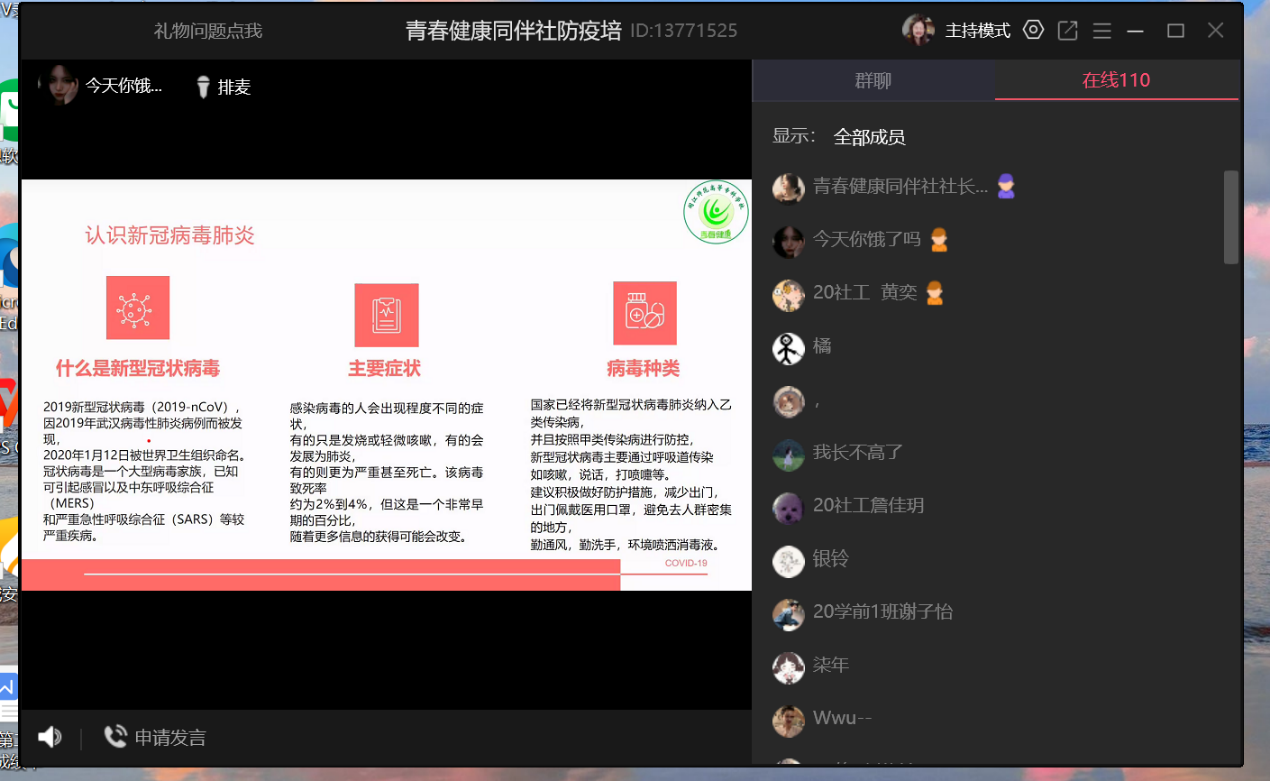Viewport: 1270px width, 781px height.
Task: Select member 我长不高了 in list
Action: (x=857, y=453)
